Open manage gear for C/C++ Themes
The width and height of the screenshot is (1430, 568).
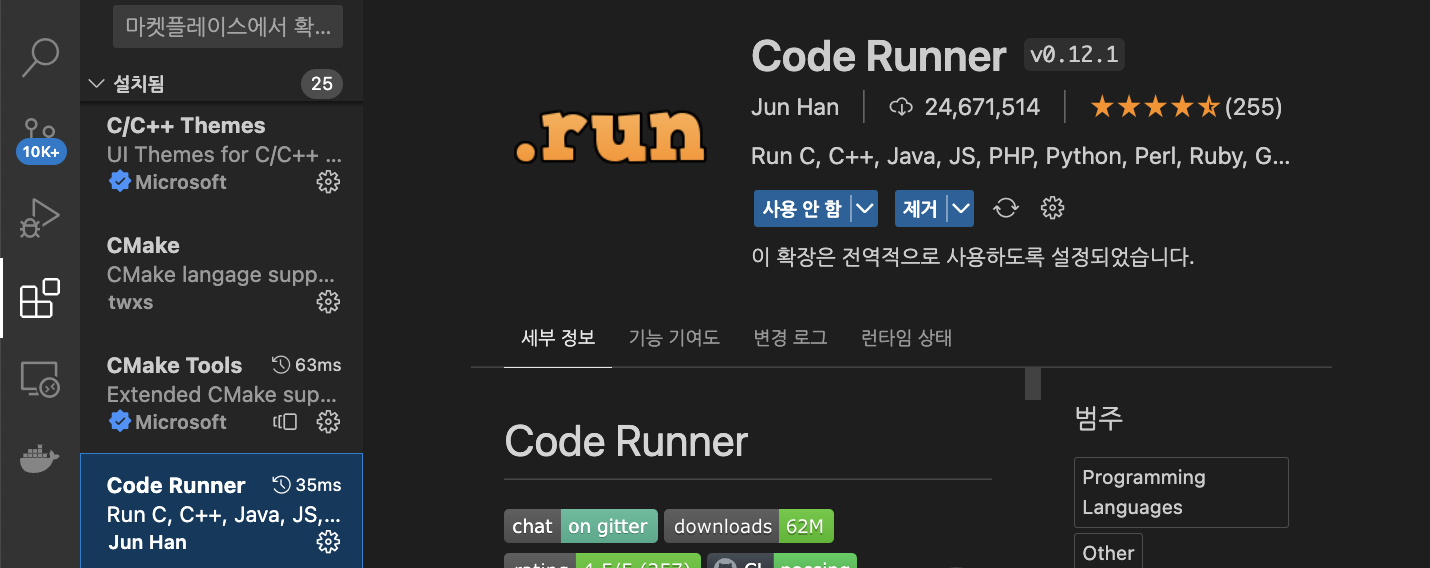[328, 182]
